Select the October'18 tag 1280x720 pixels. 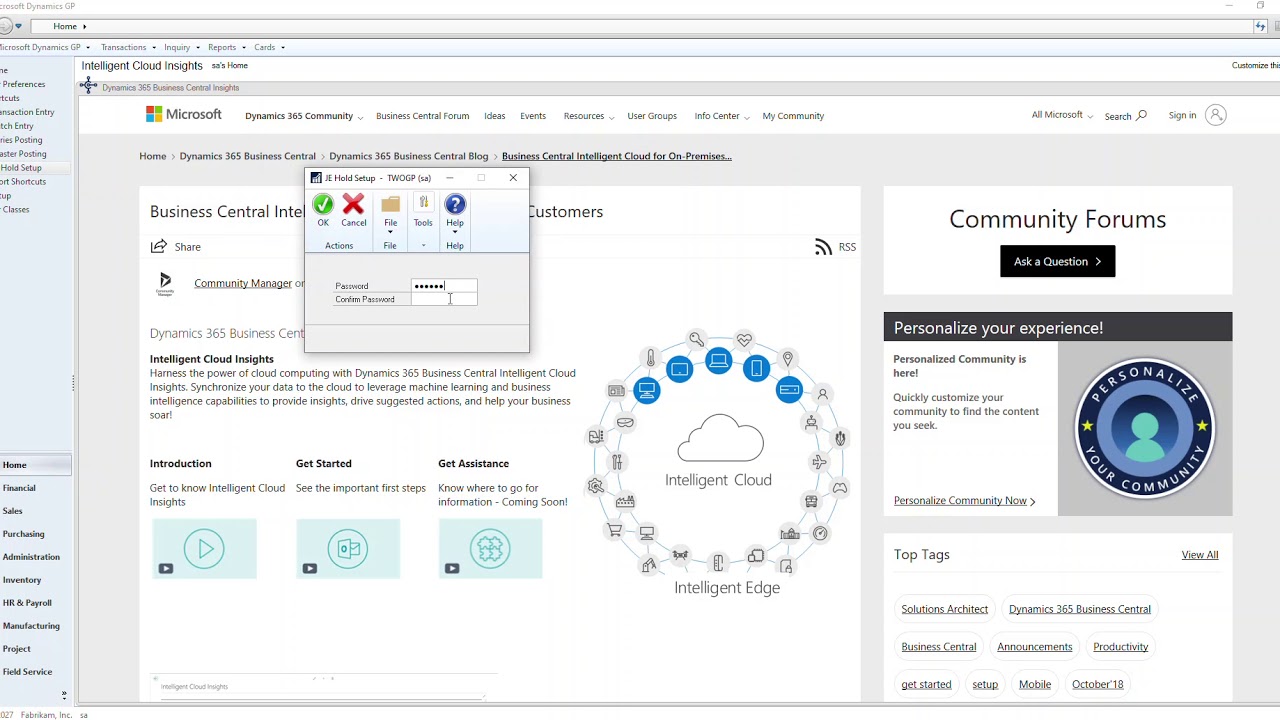click(1097, 685)
